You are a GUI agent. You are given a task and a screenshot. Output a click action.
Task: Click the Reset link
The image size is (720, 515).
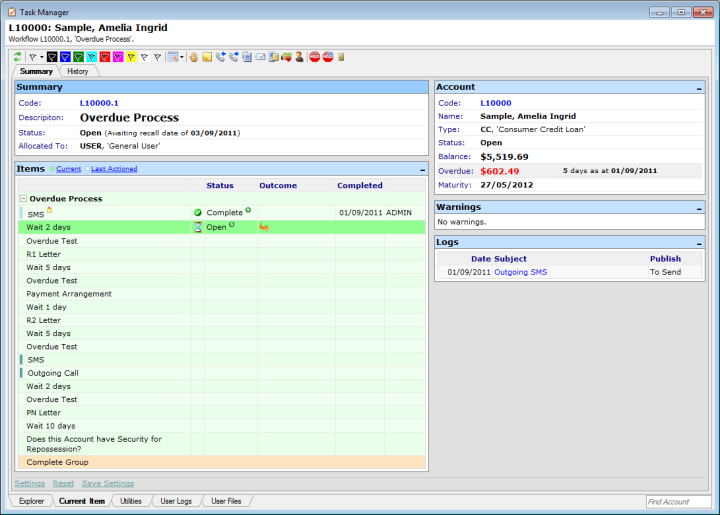[63, 483]
